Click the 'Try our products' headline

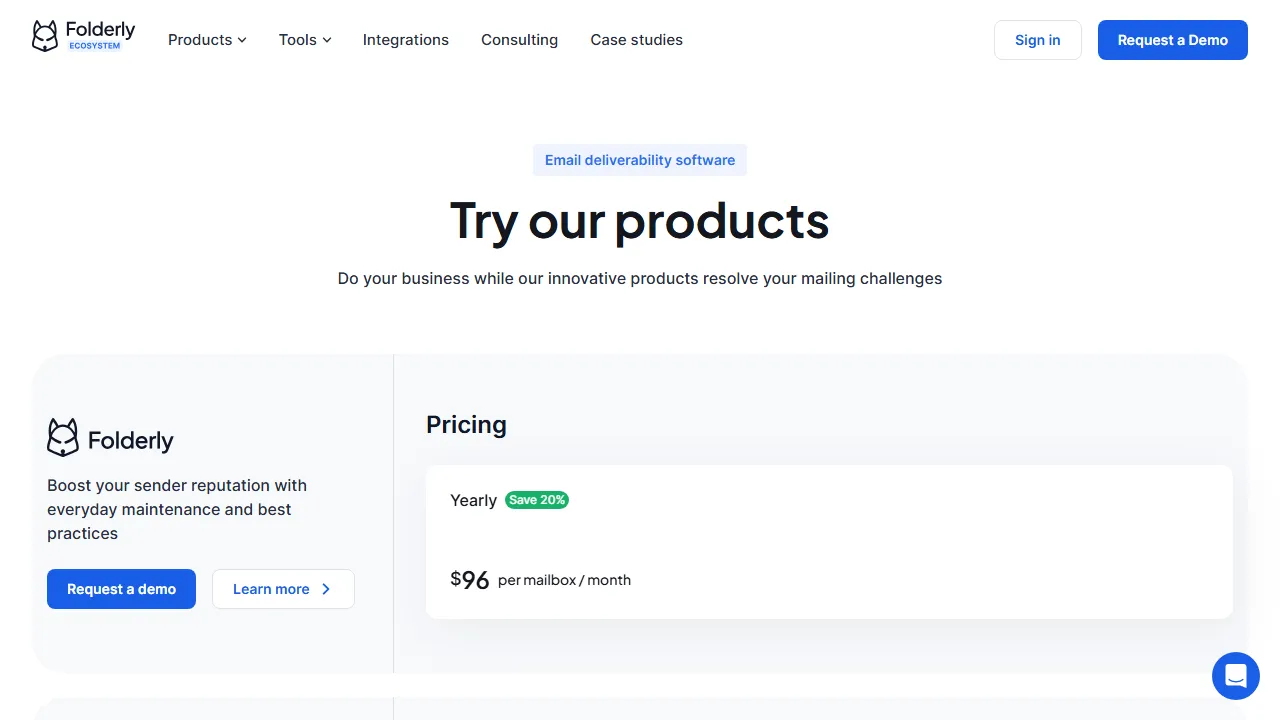click(640, 221)
